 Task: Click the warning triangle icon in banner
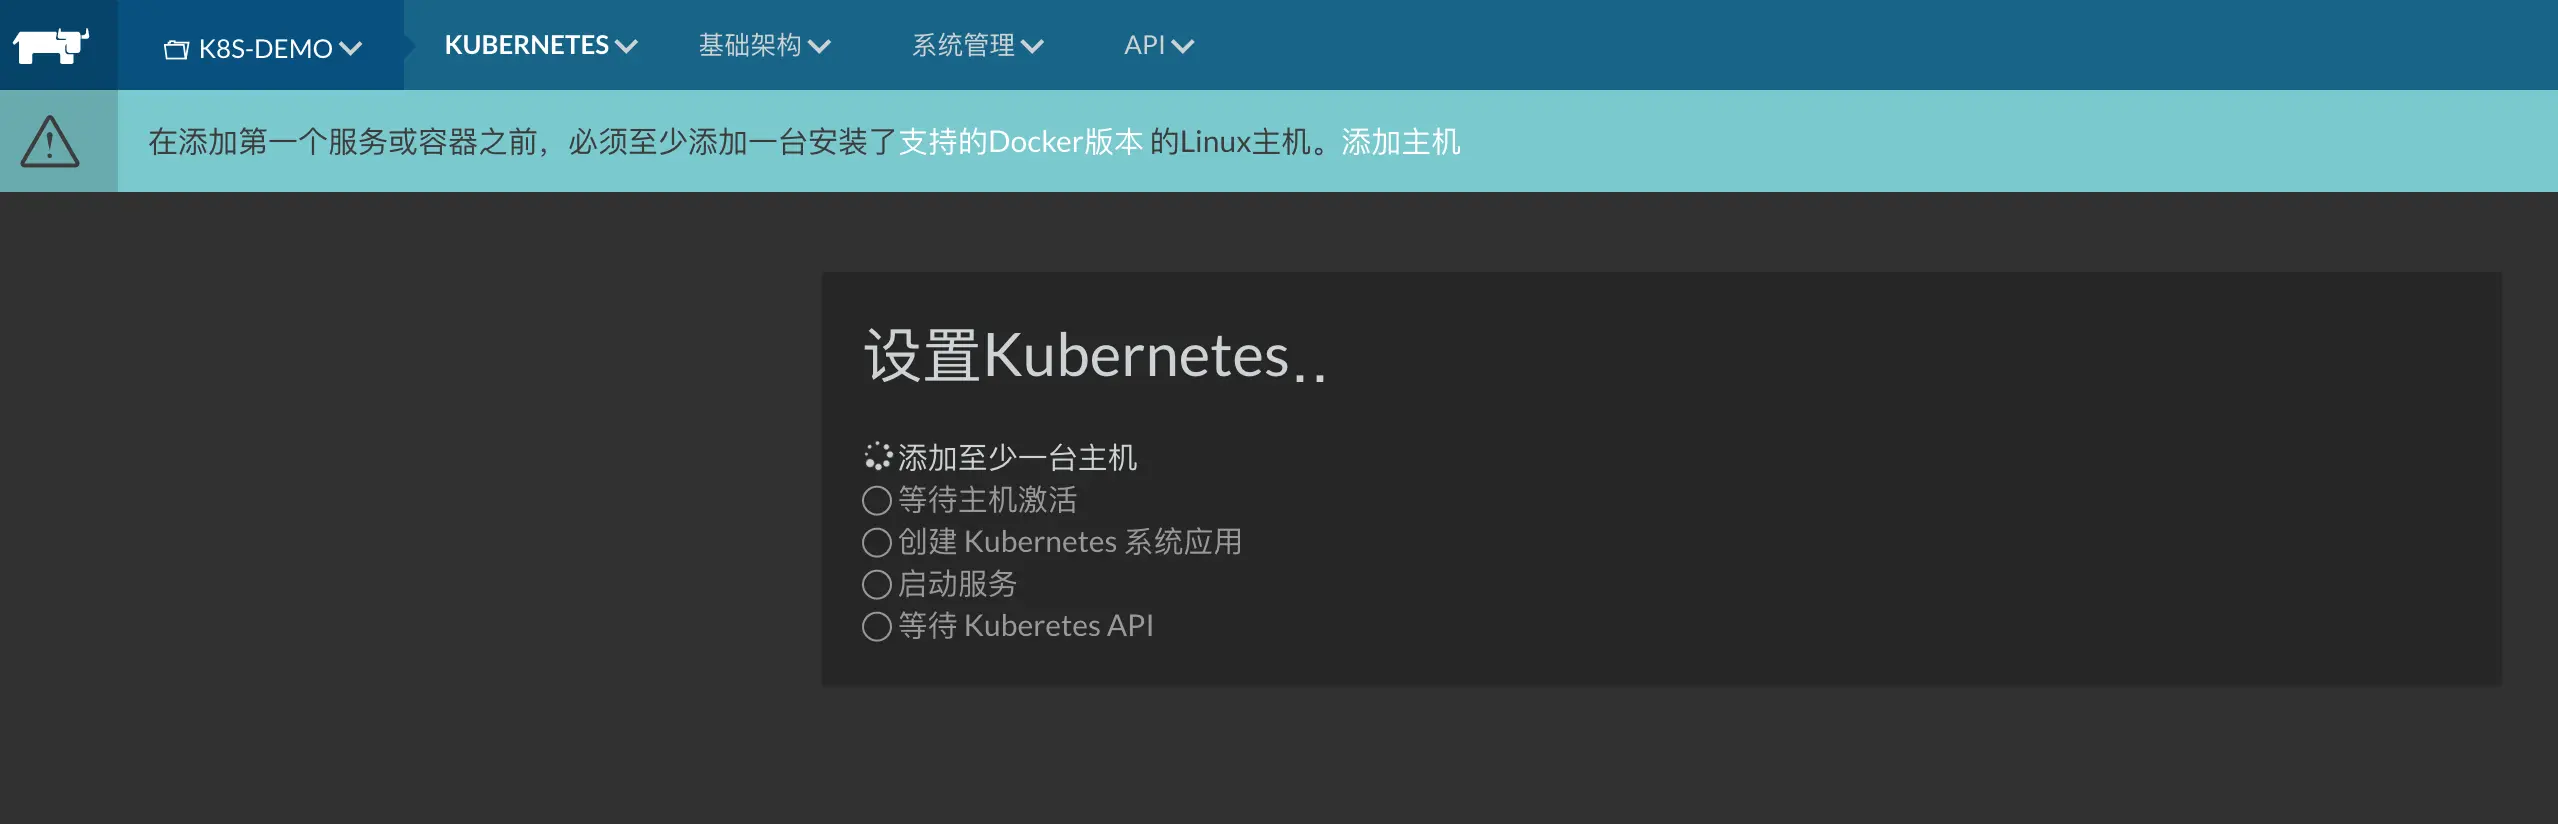[50, 141]
